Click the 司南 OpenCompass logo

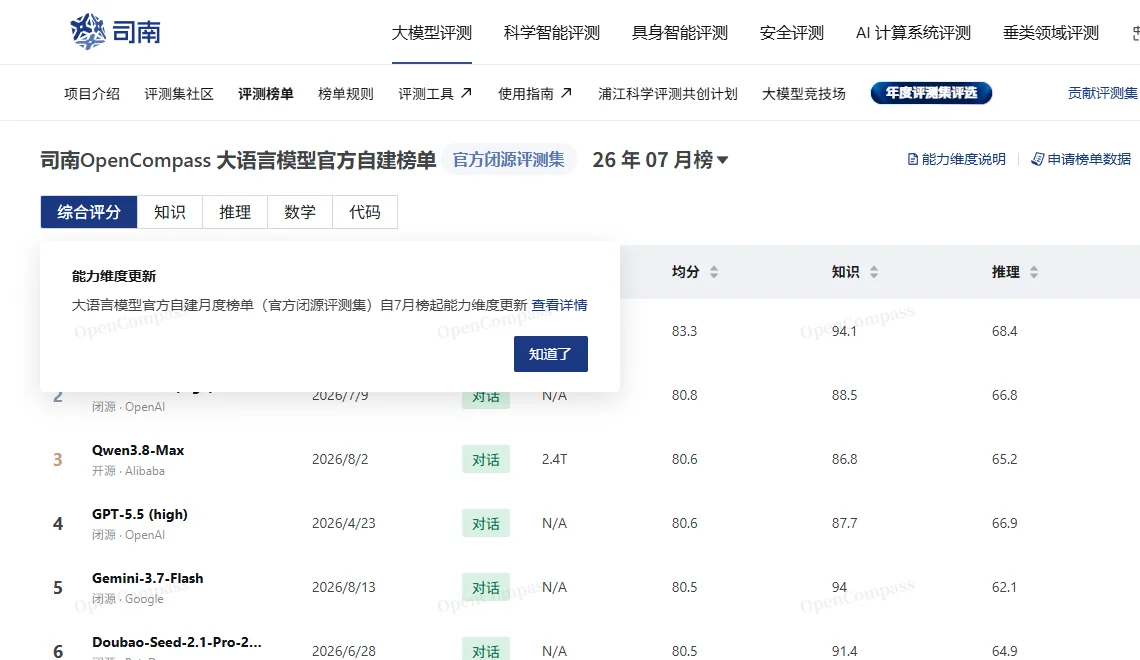coord(116,31)
